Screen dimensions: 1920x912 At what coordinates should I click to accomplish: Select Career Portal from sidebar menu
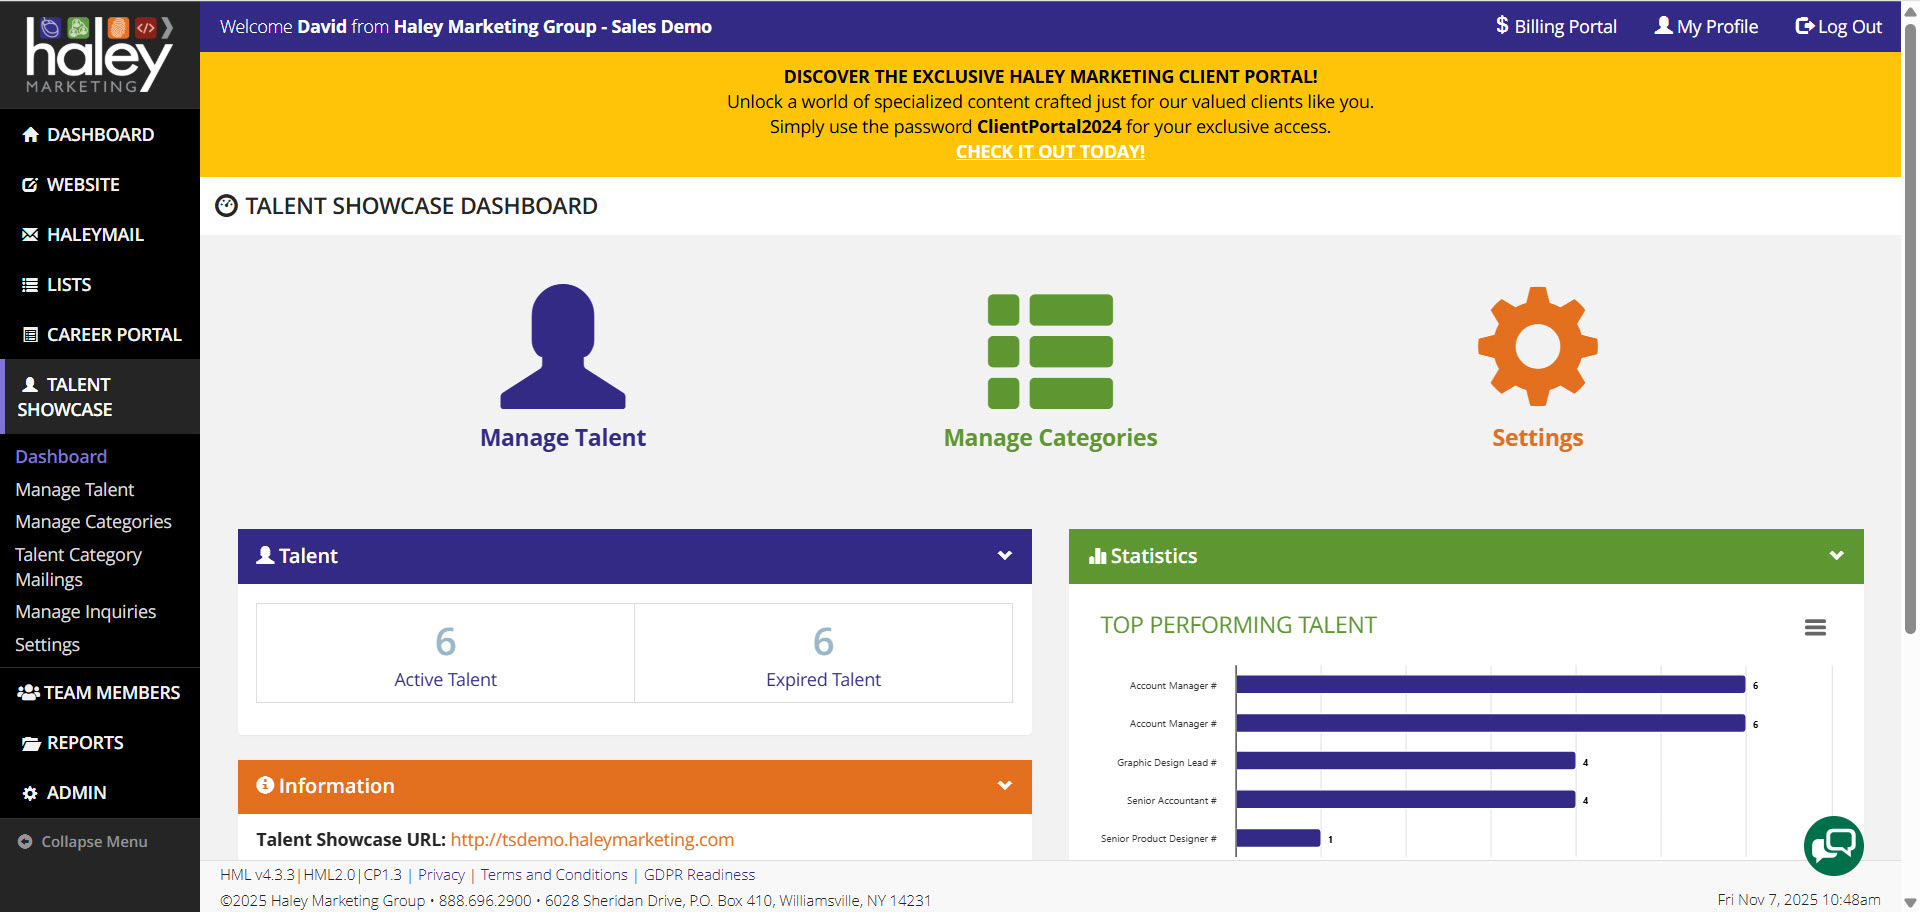[113, 335]
